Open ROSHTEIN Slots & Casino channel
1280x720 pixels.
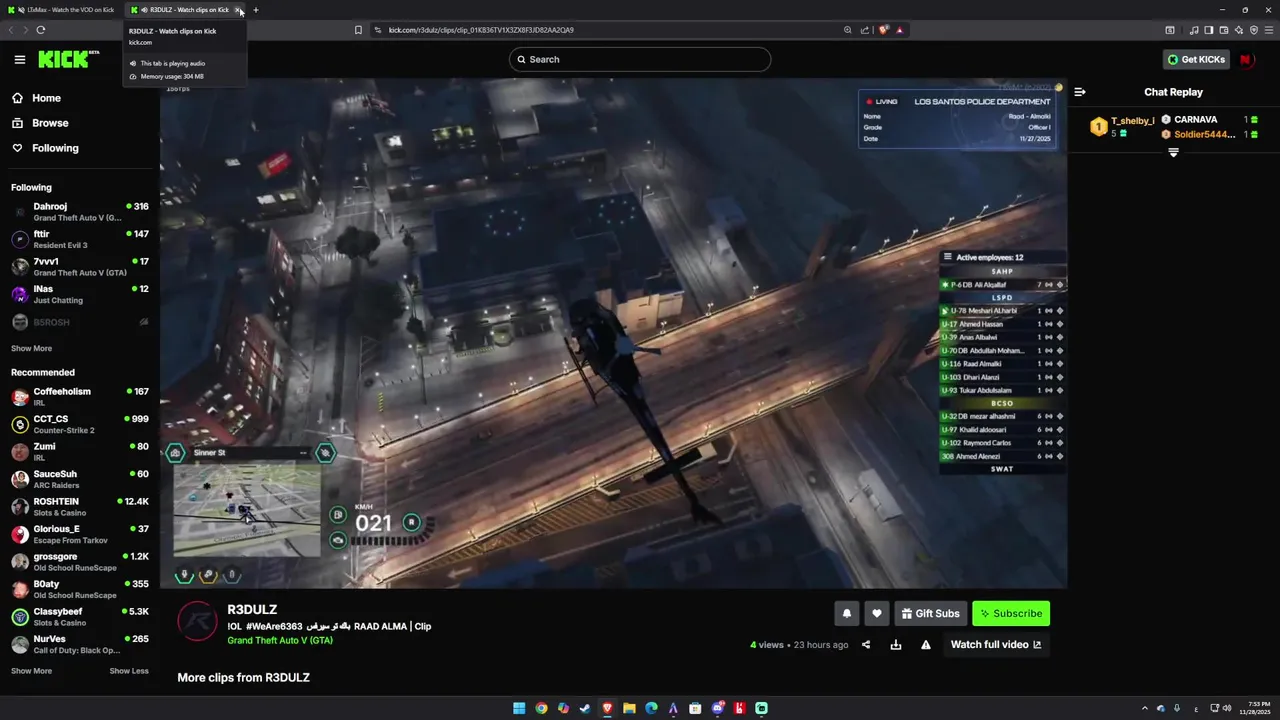(x=80, y=507)
